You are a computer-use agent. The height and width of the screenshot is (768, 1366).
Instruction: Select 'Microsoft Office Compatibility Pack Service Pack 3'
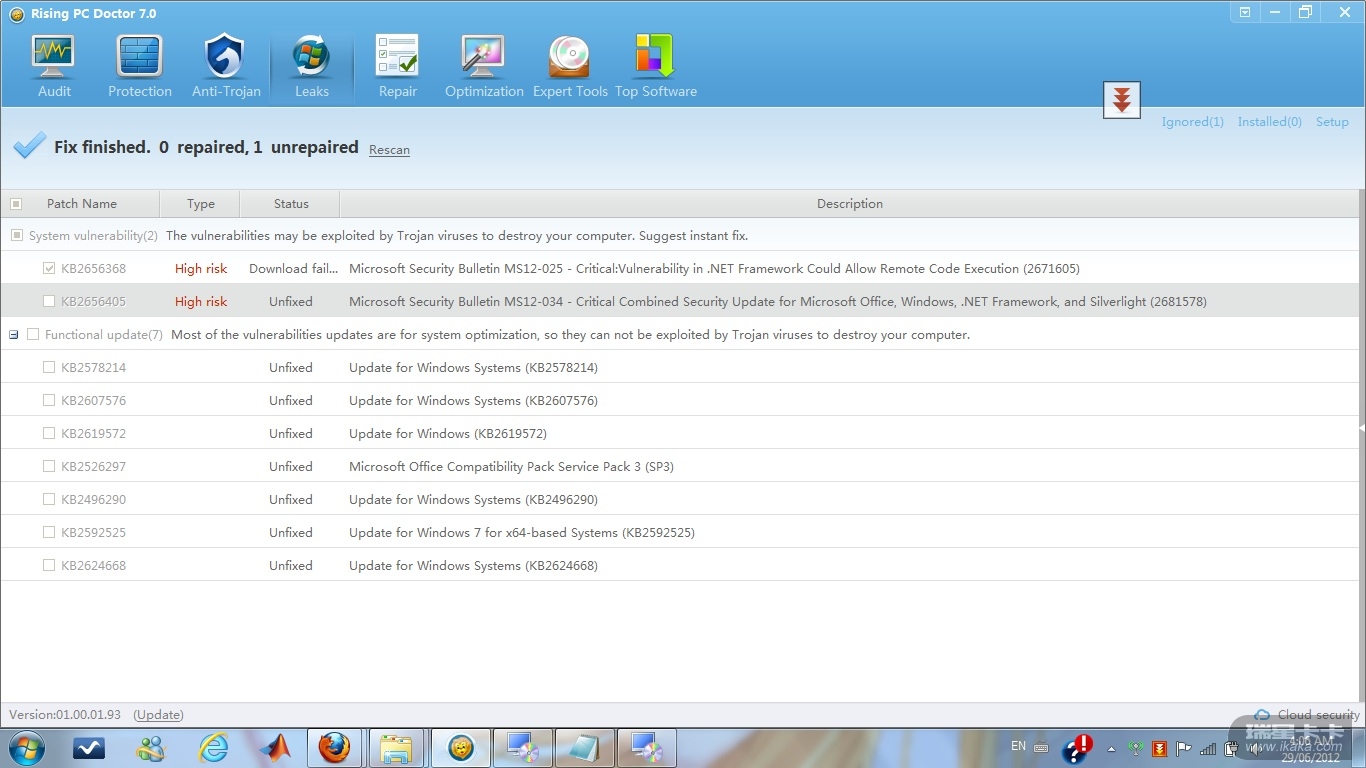point(512,467)
